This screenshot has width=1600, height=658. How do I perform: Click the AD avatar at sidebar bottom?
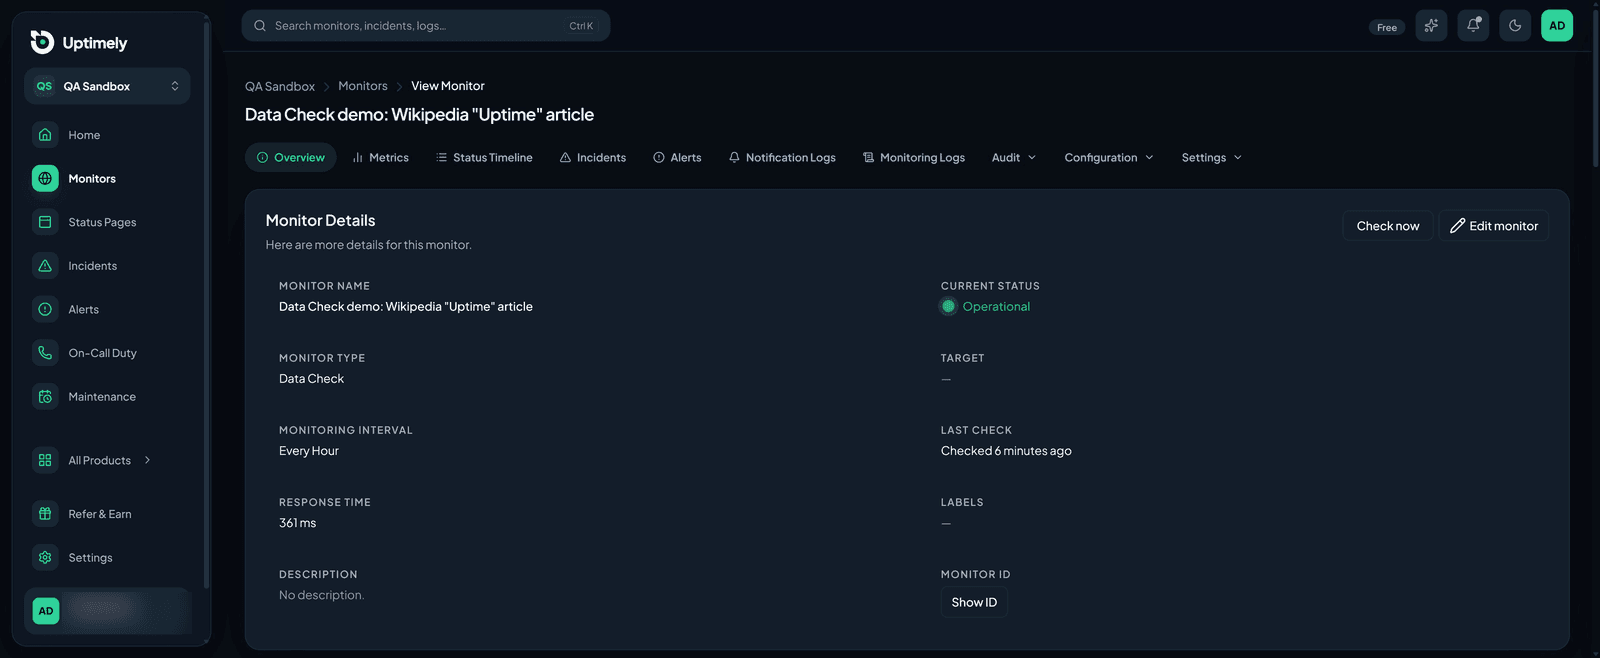click(x=46, y=611)
